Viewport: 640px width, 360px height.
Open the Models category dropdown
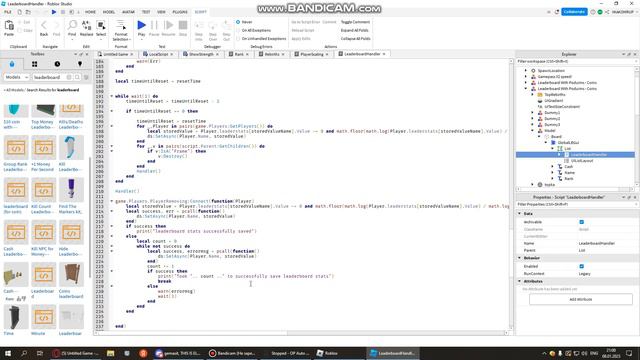[16, 77]
